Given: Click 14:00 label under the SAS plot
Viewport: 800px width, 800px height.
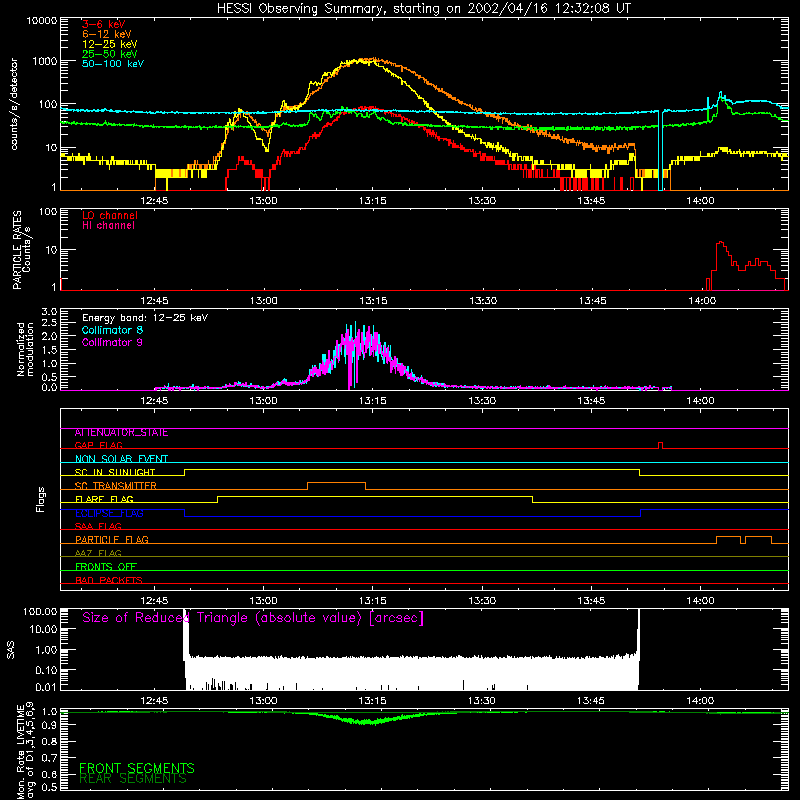Looking at the screenshot, I should tap(700, 701).
